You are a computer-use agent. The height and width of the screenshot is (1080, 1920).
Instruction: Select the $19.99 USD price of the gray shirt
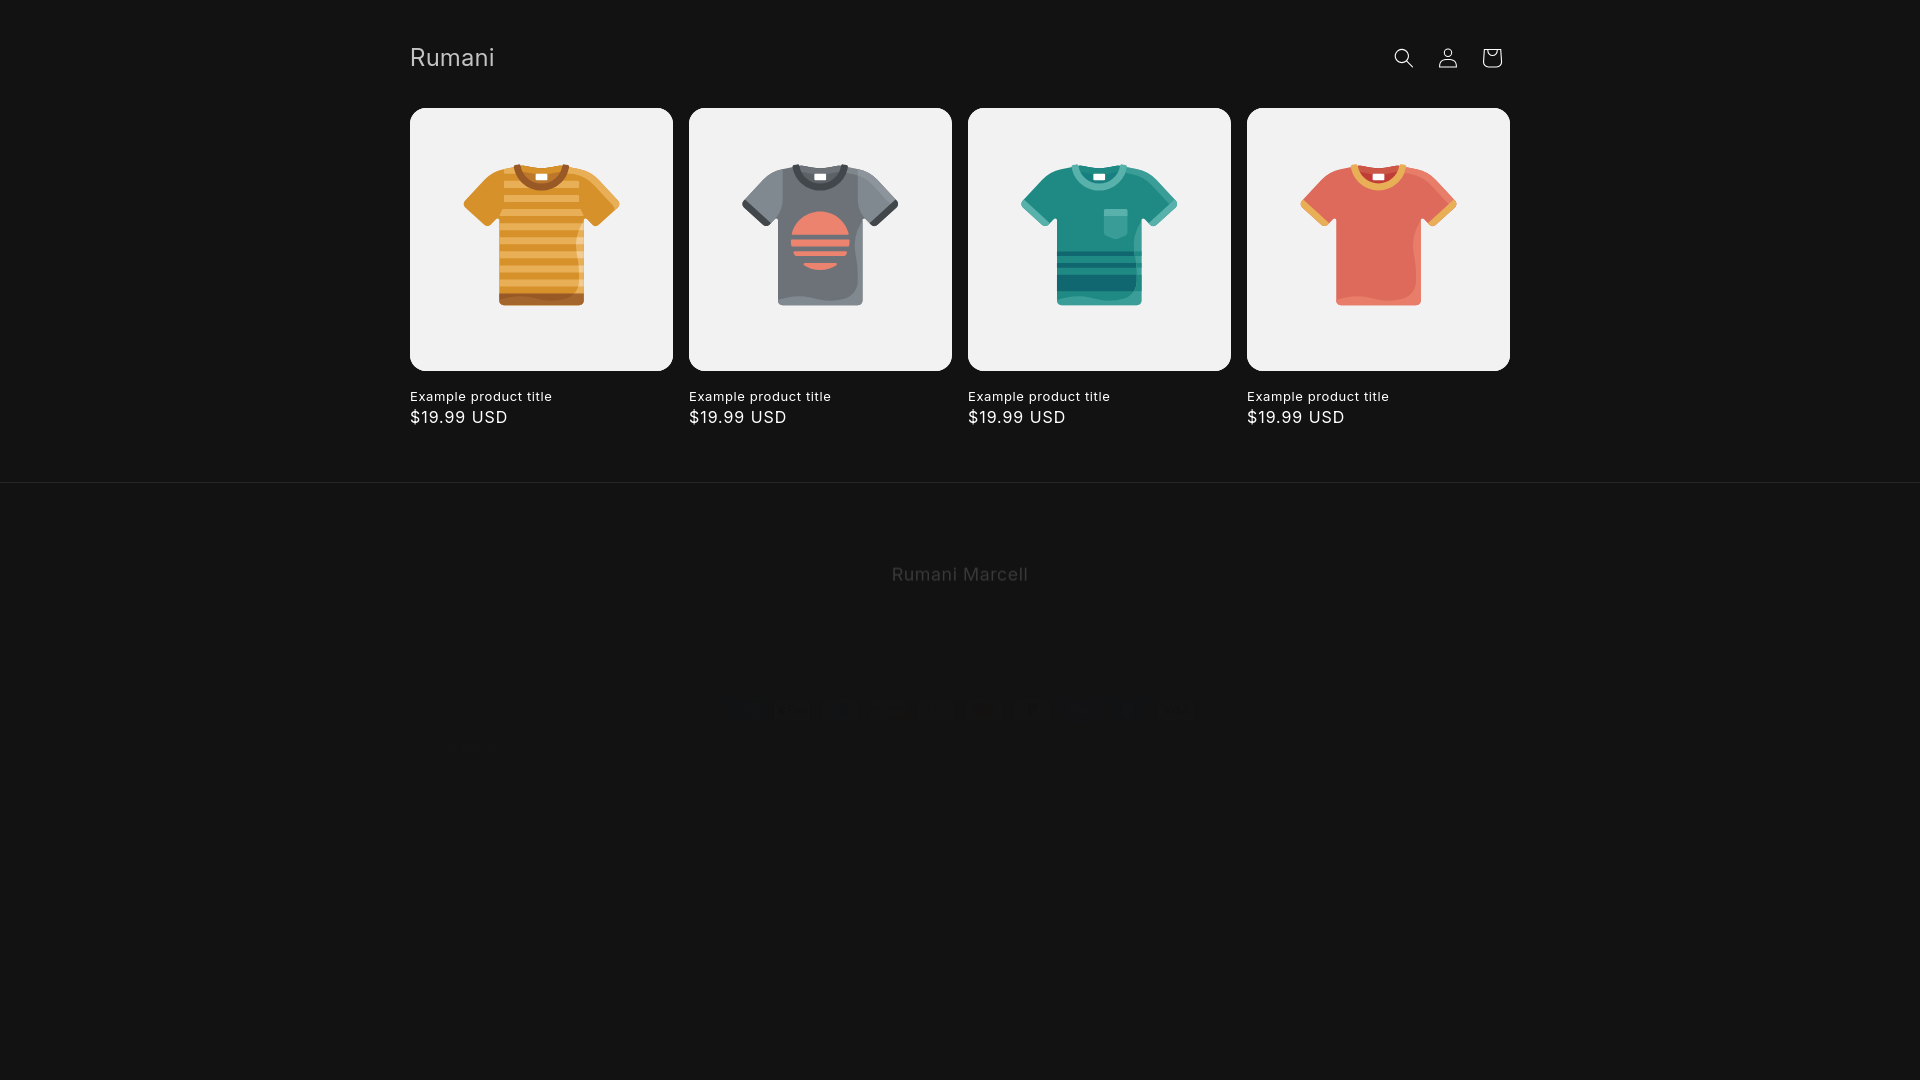click(x=738, y=417)
